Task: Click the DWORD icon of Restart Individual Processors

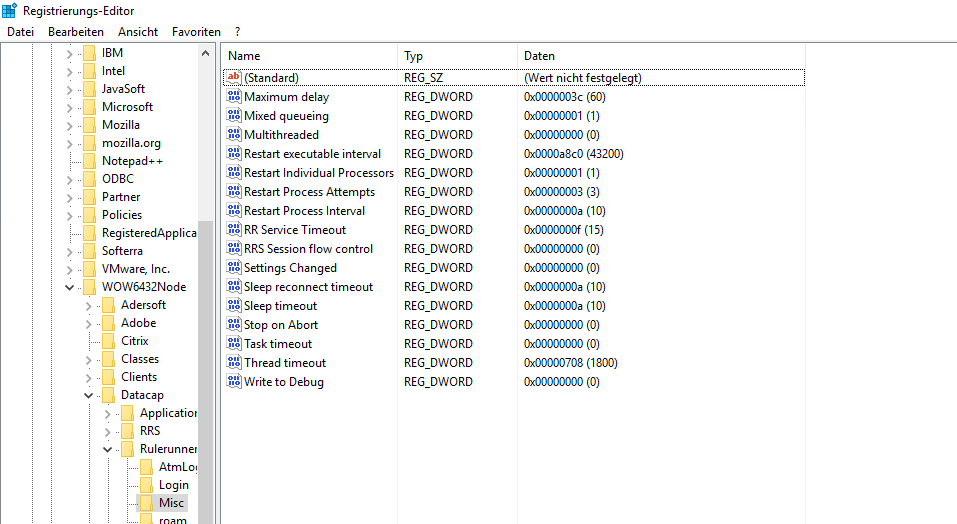Action: click(233, 173)
